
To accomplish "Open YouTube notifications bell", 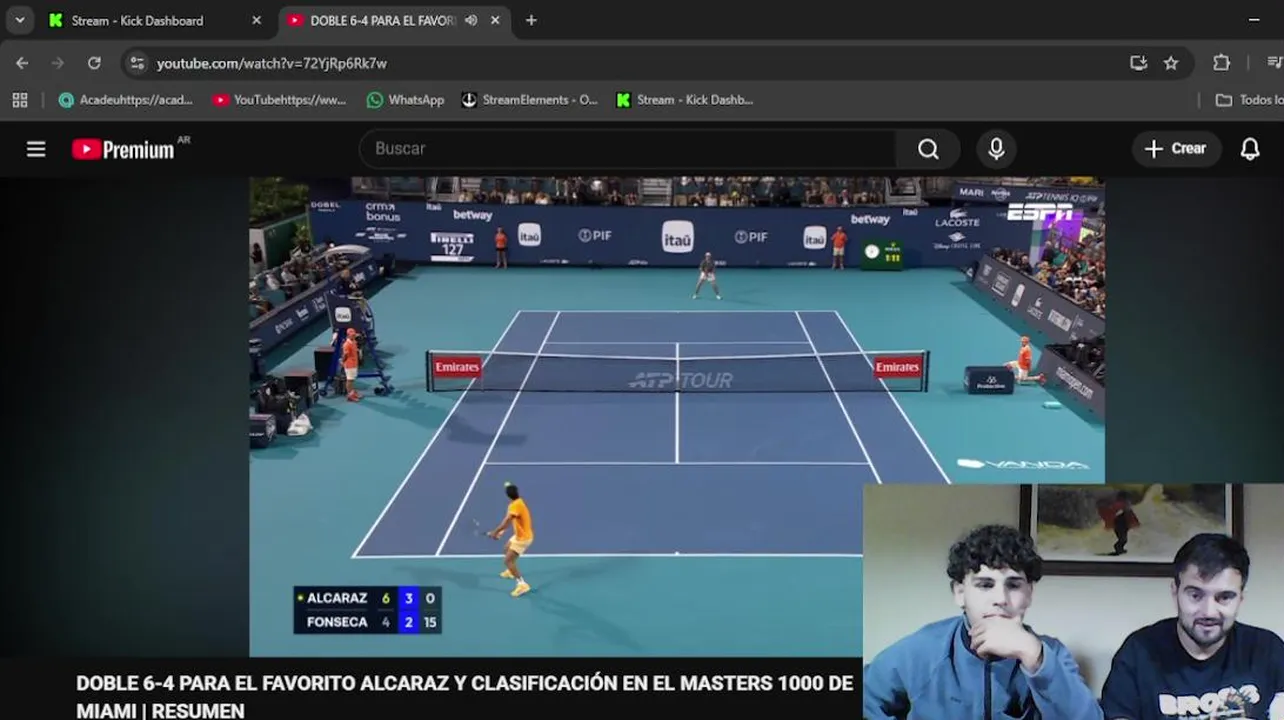I will click(x=1250, y=149).
